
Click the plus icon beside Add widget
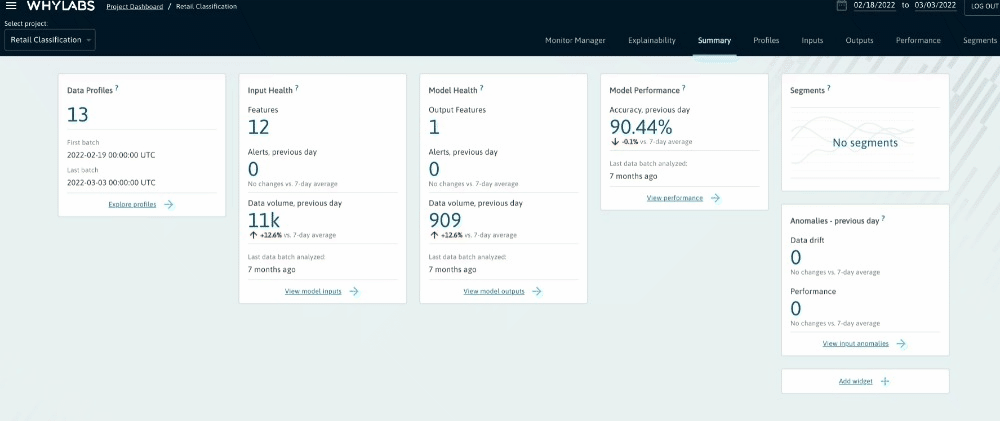tap(885, 381)
